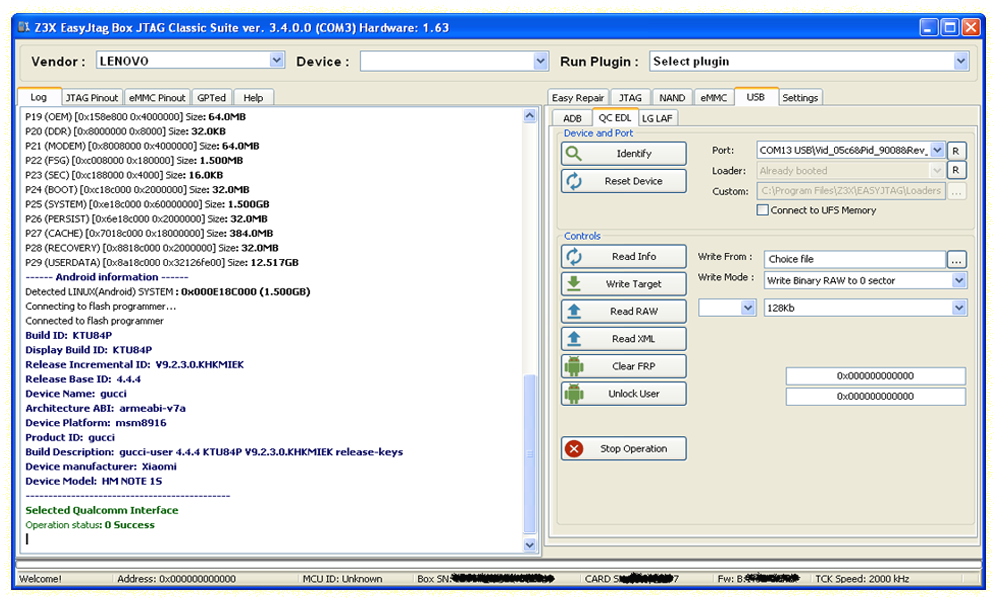The height and width of the screenshot is (600, 1000).
Task: Click the Read RAW button
Action: click(624, 311)
